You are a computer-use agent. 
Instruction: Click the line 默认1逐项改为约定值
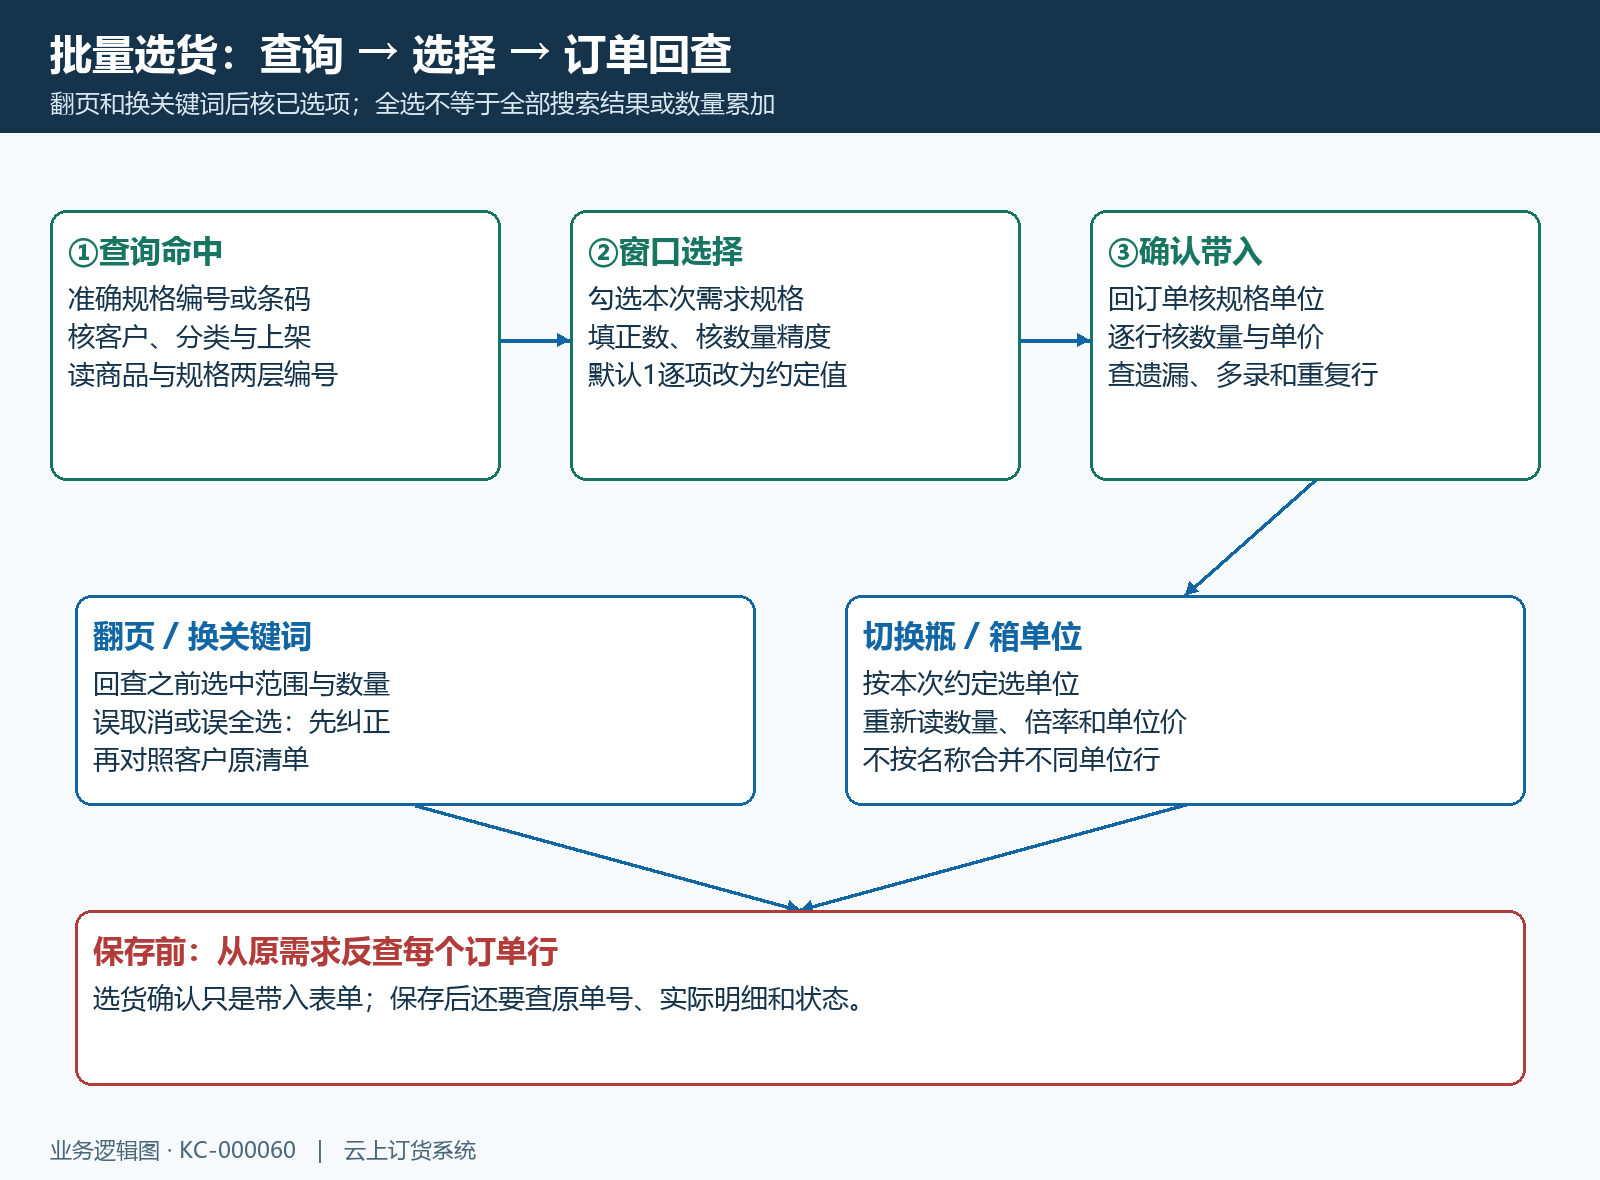717,375
